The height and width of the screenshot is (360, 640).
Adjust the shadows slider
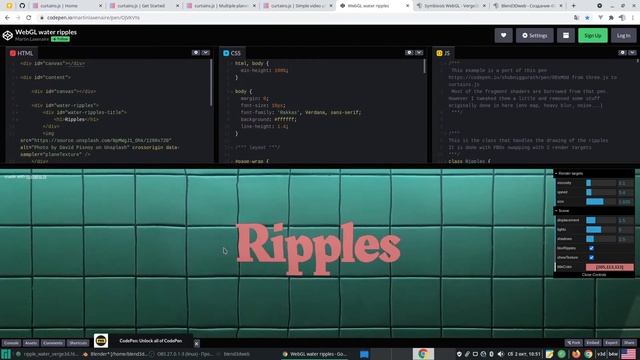click(x=601, y=239)
